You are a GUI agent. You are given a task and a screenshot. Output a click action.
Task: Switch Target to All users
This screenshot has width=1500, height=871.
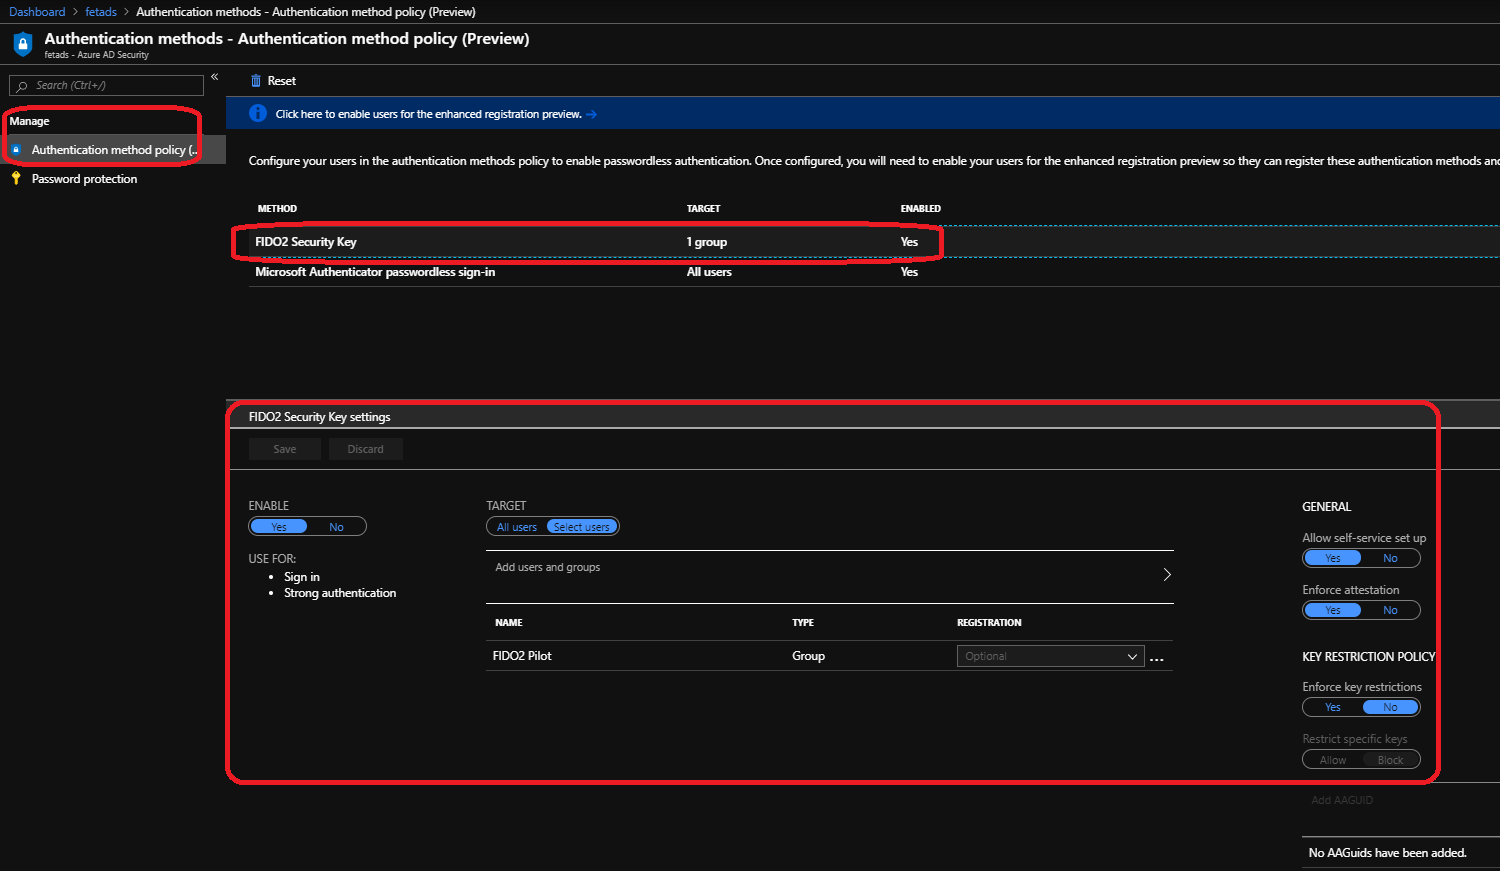(x=517, y=527)
